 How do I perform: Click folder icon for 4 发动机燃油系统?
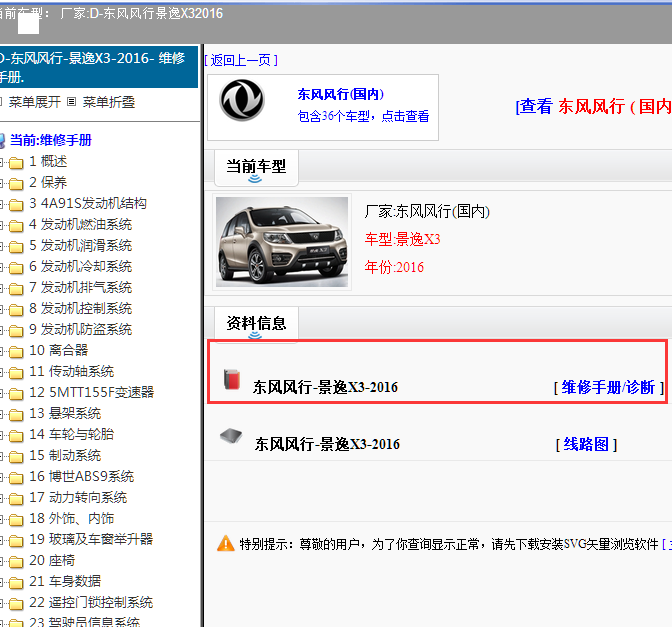pos(16,226)
